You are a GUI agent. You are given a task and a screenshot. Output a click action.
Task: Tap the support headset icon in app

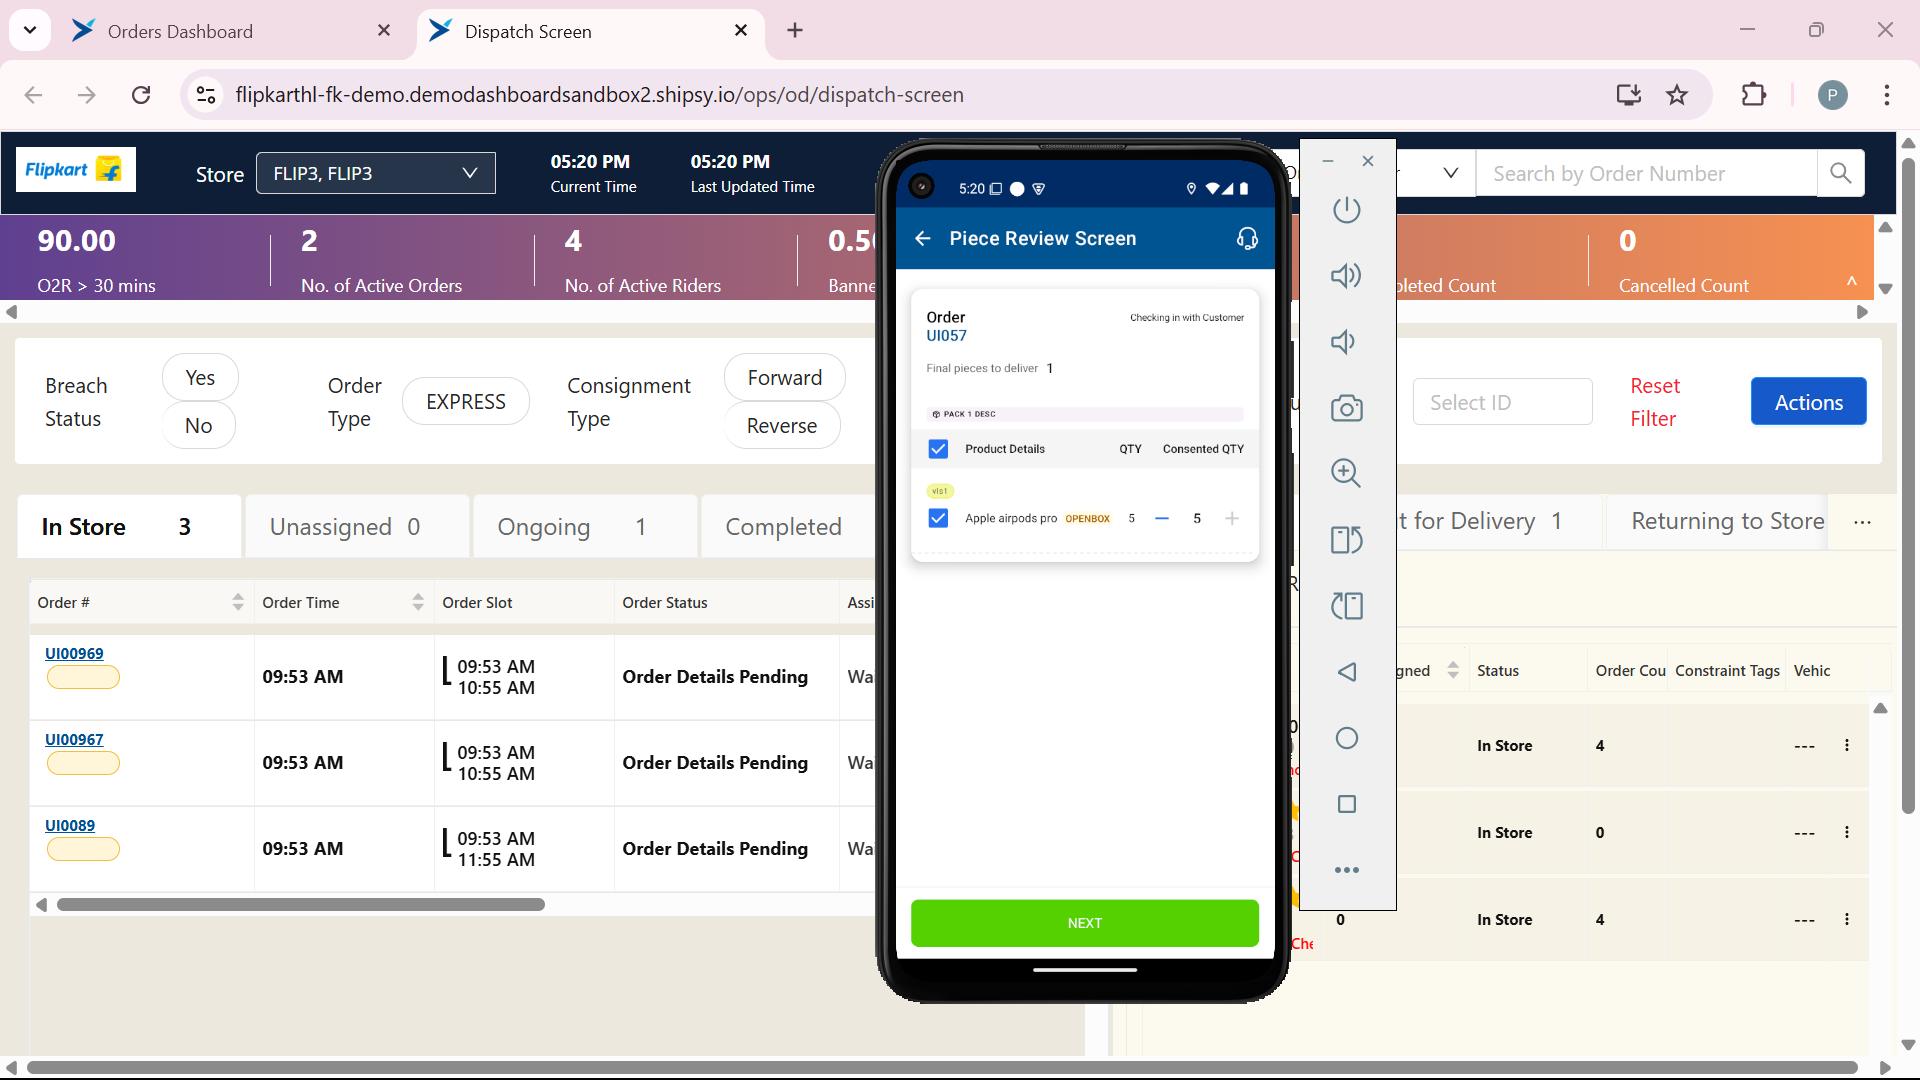tap(1247, 238)
